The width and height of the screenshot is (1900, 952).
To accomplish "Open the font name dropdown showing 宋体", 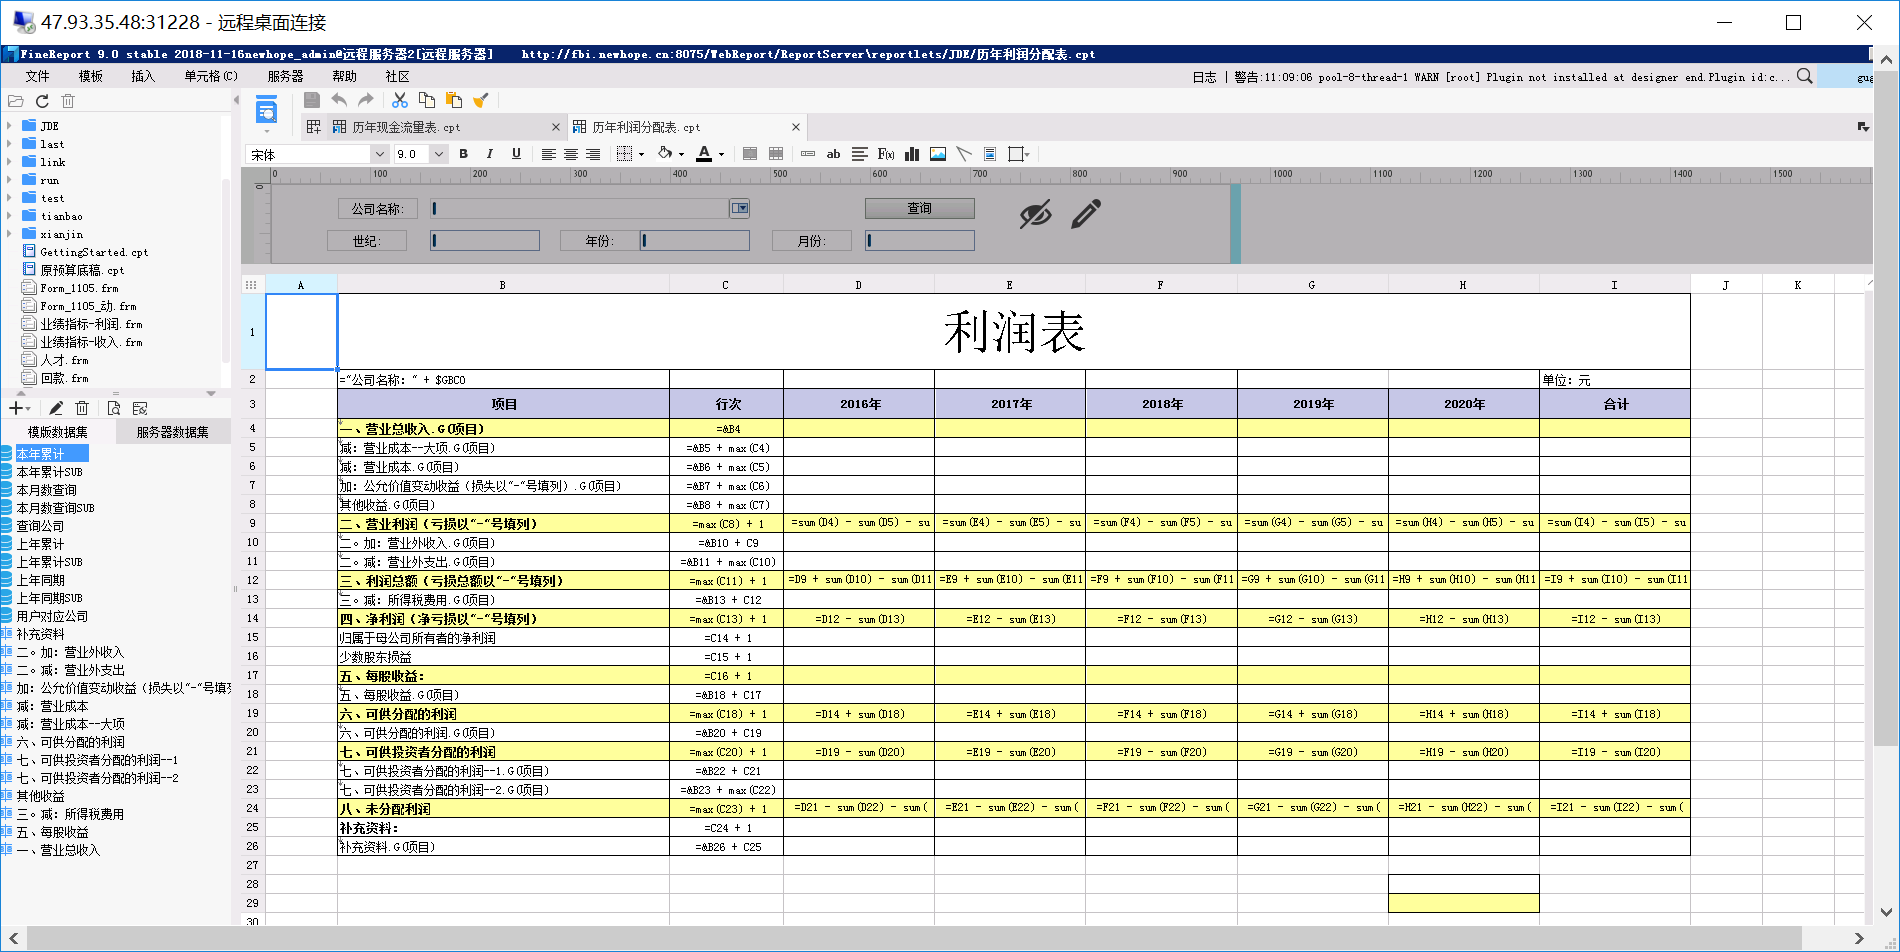I will click(x=379, y=154).
